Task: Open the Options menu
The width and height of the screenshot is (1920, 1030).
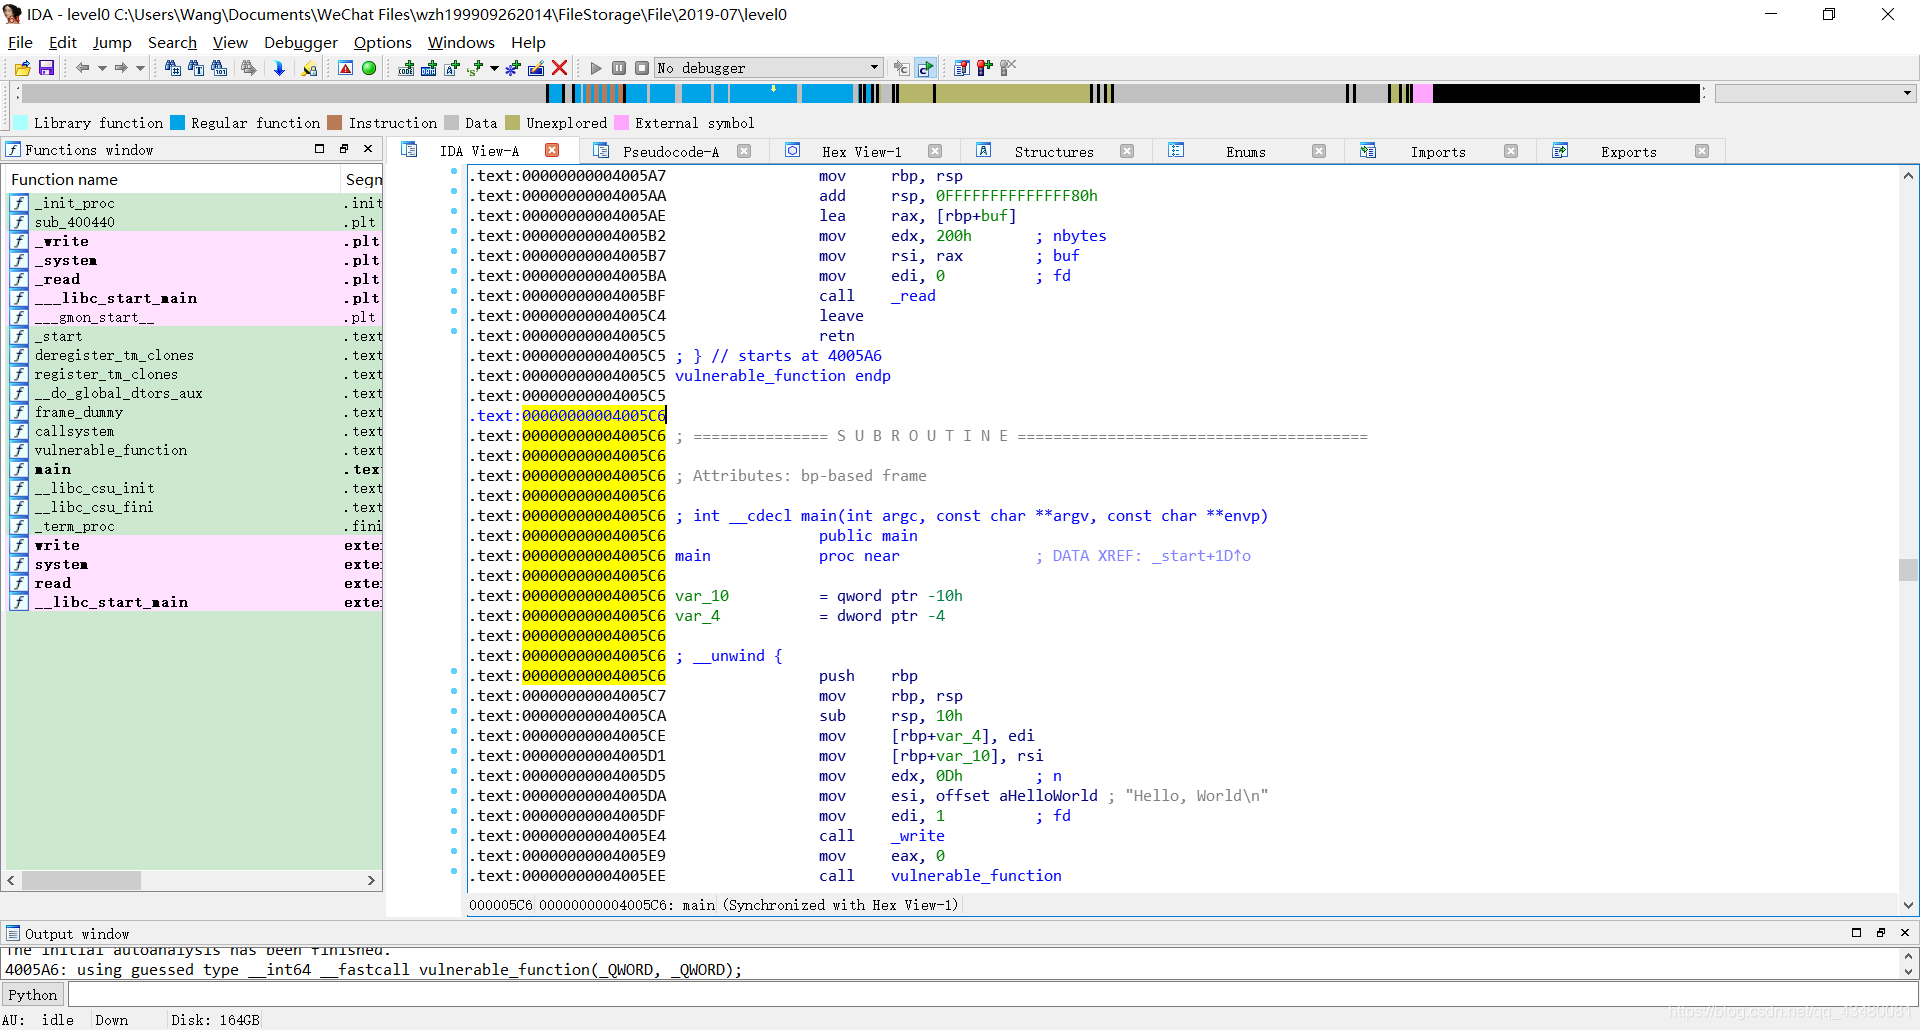Action: click(383, 42)
